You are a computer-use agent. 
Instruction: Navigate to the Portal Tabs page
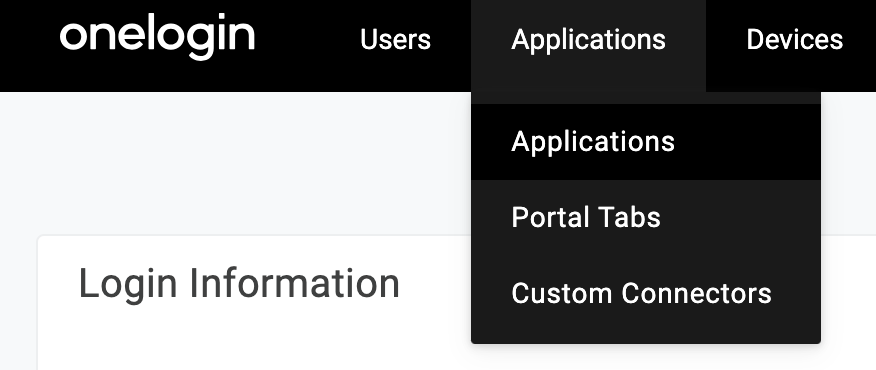(x=646, y=217)
